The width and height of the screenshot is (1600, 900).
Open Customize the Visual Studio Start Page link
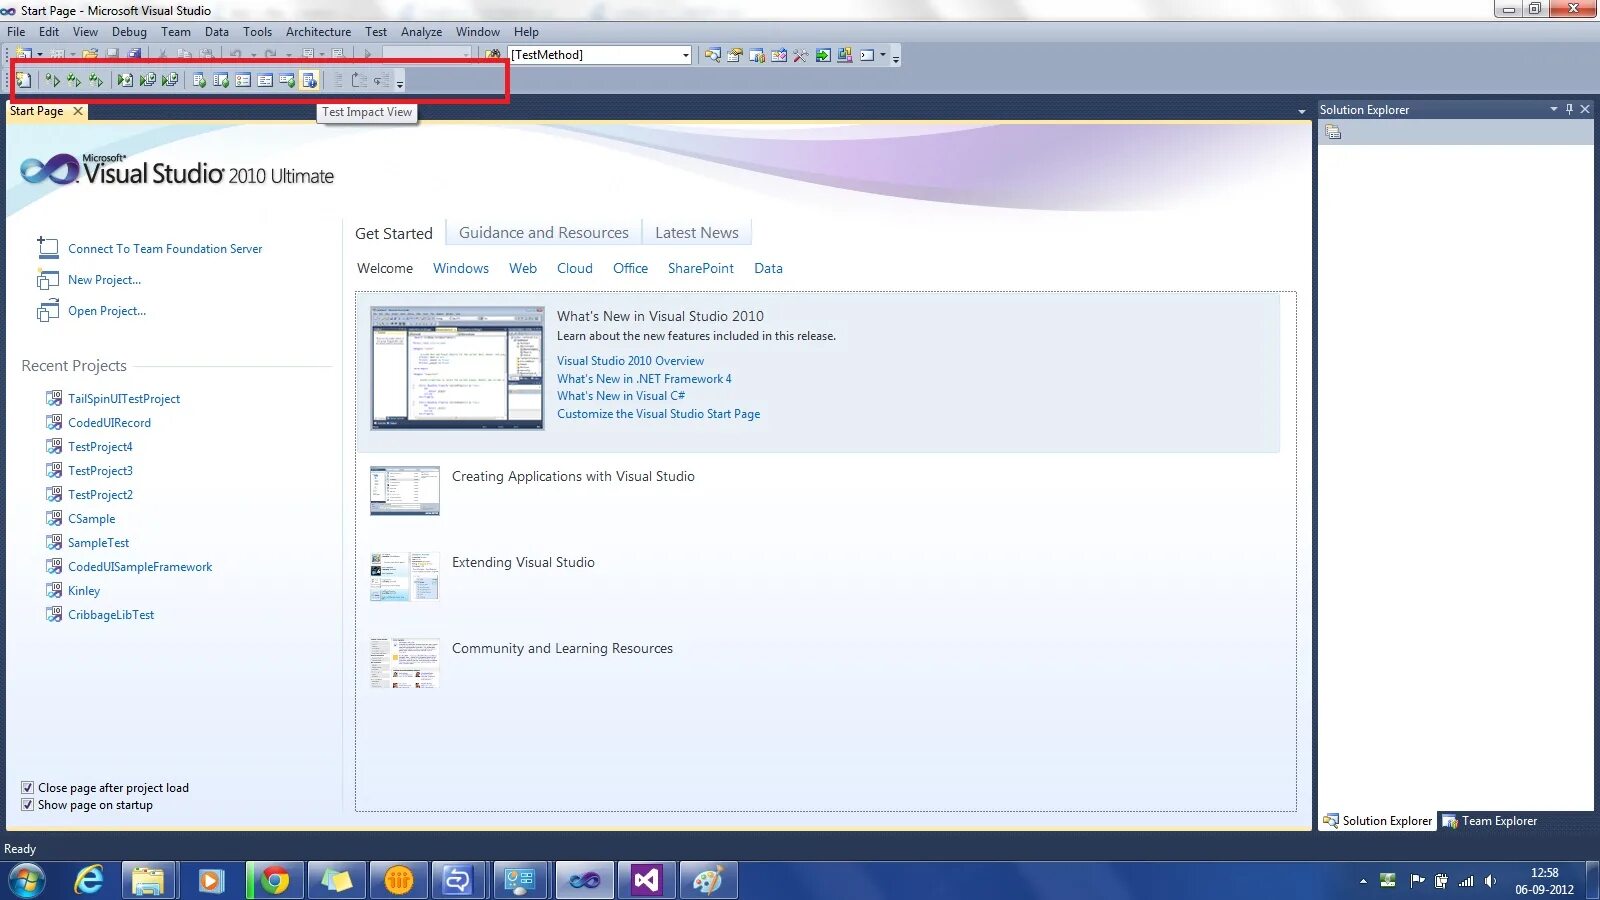coord(658,414)
